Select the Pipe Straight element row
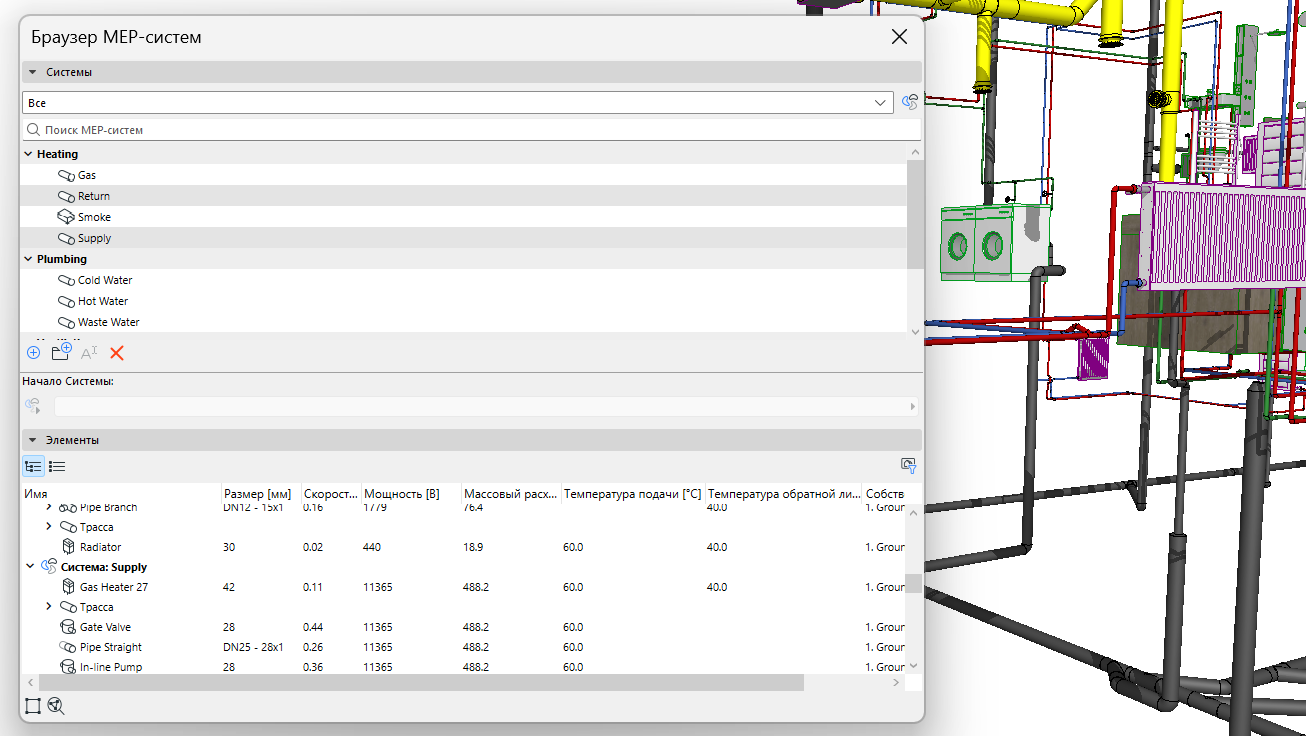 coord(464,647)
